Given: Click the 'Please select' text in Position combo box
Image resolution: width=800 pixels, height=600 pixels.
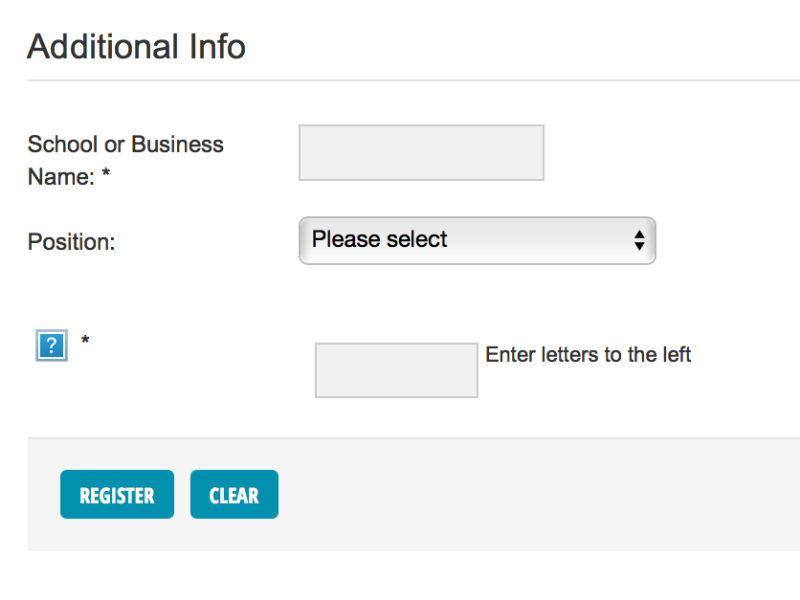Looking at the screenshot, I should pyautogui.click(x=379, y=239).
